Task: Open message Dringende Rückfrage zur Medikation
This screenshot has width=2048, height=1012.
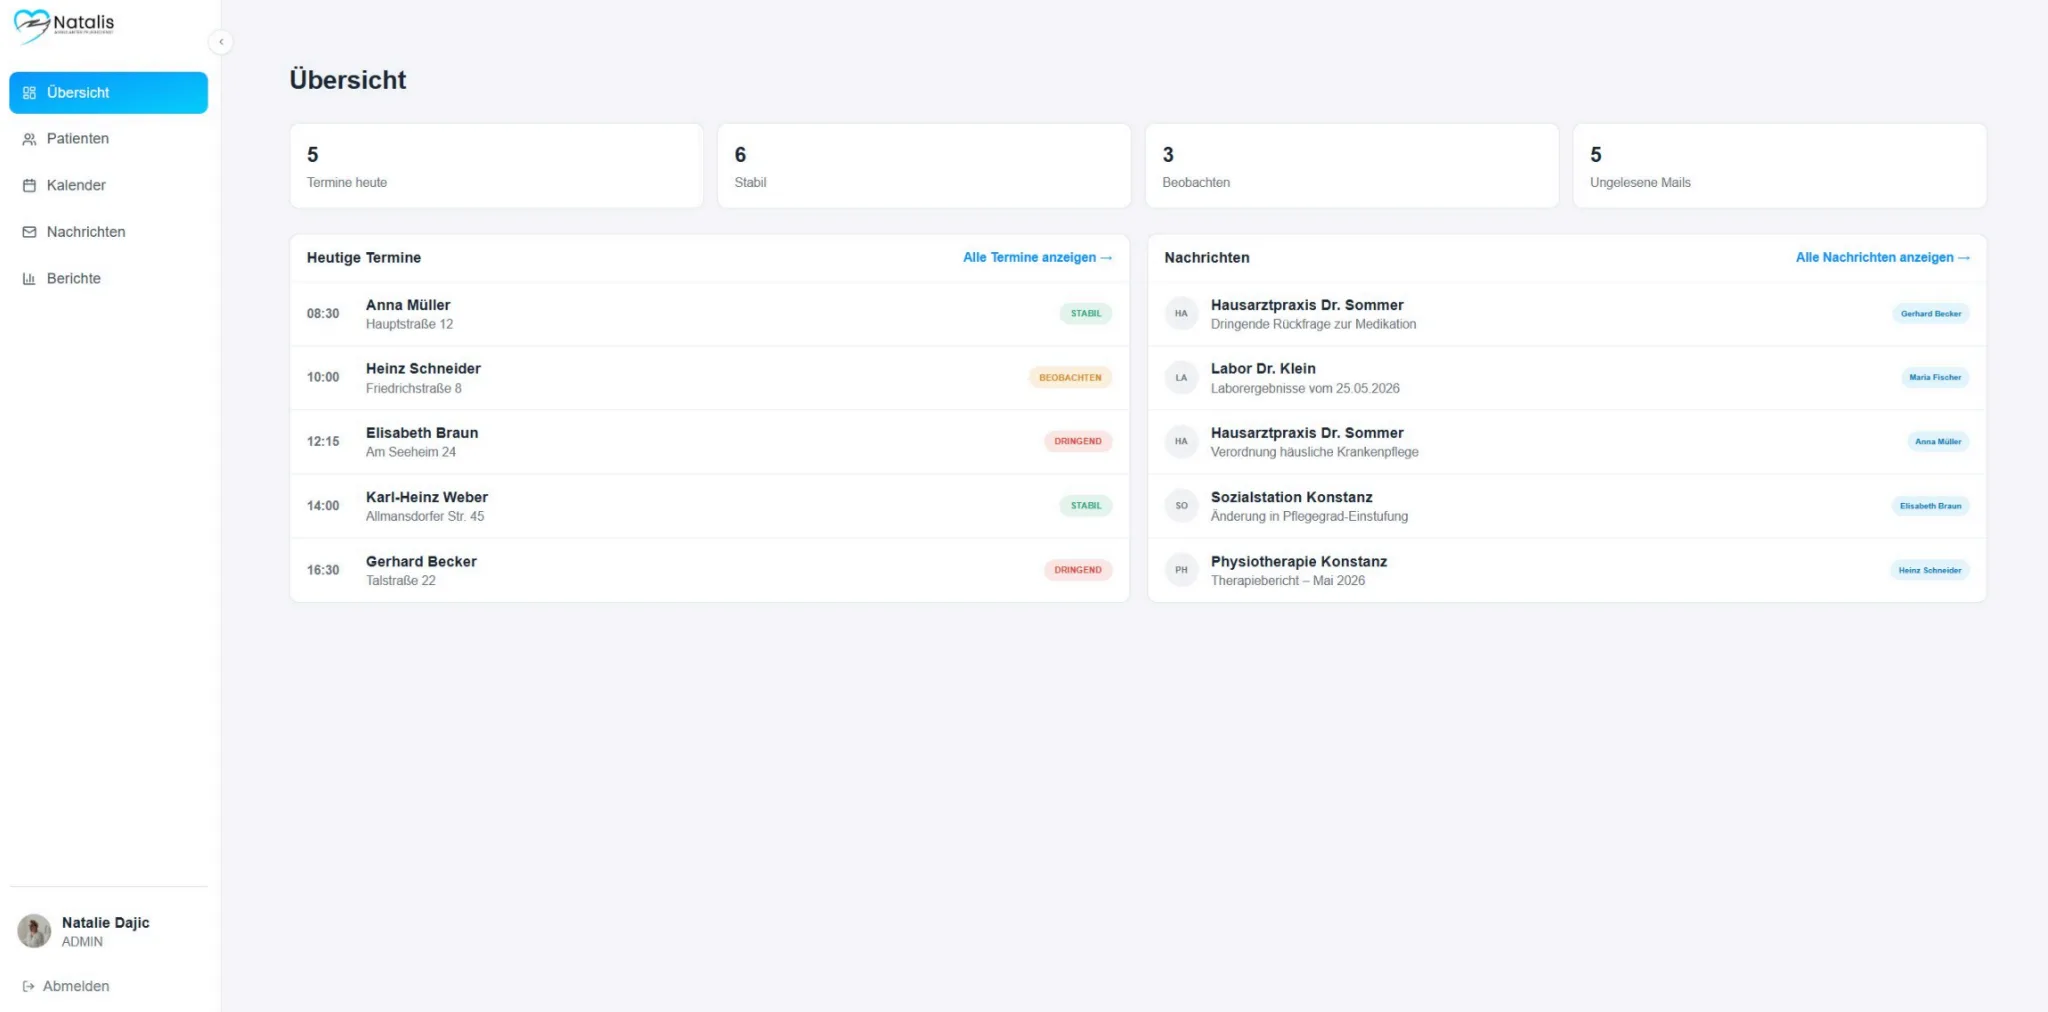Action: pos(1313,325)
